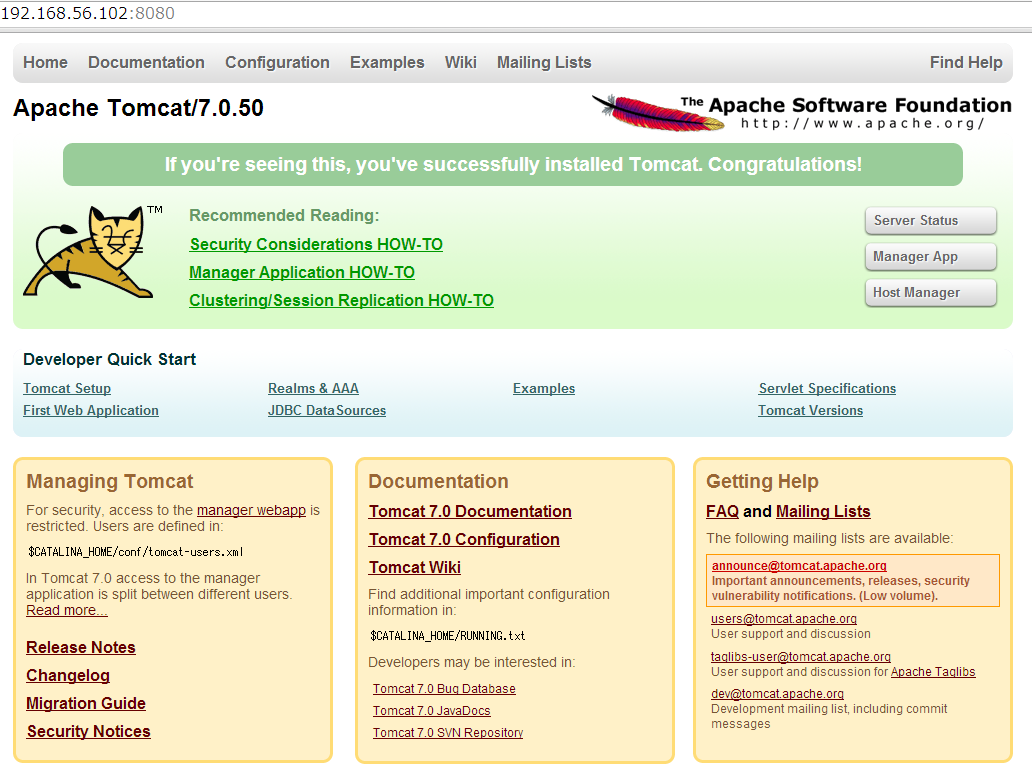Click the browser address bar URL

[x=88, y=13]
